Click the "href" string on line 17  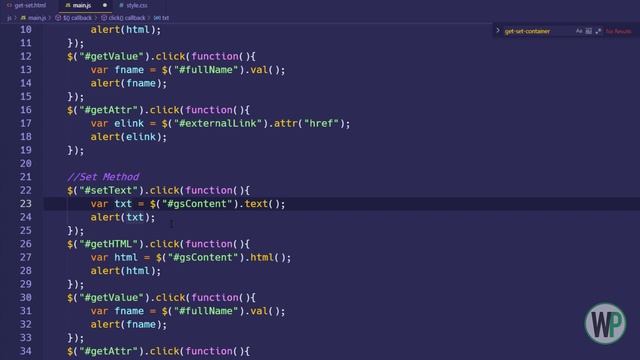321,123
